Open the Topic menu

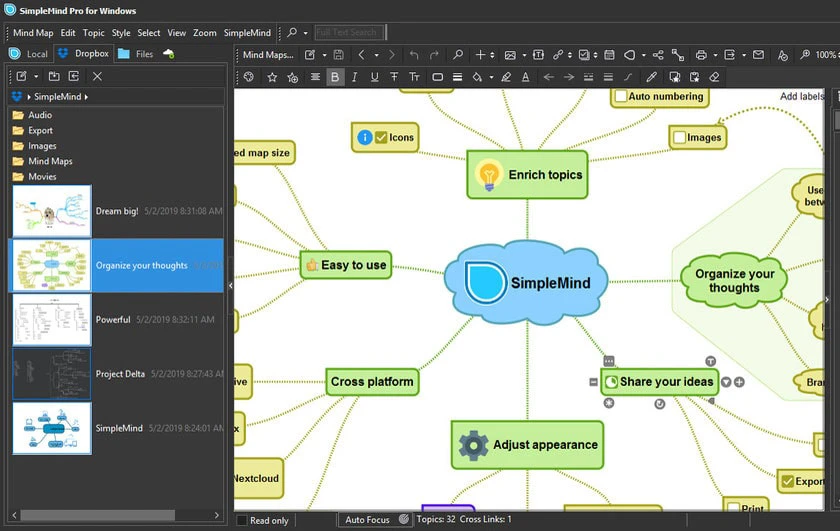[93, 33]
